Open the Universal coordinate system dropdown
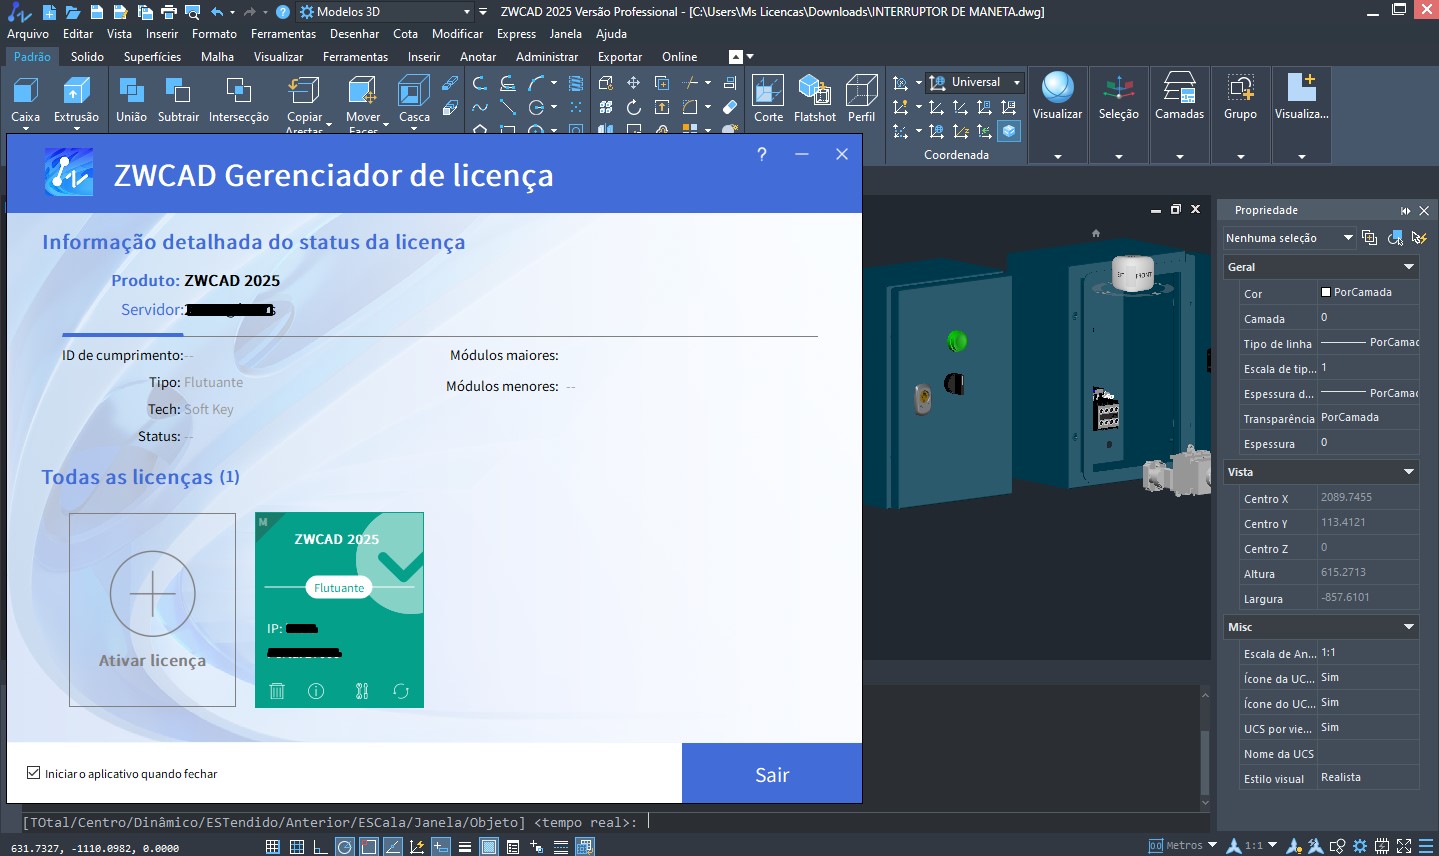This screenshot has width=1439, height=856. (x=1016, y=82)
